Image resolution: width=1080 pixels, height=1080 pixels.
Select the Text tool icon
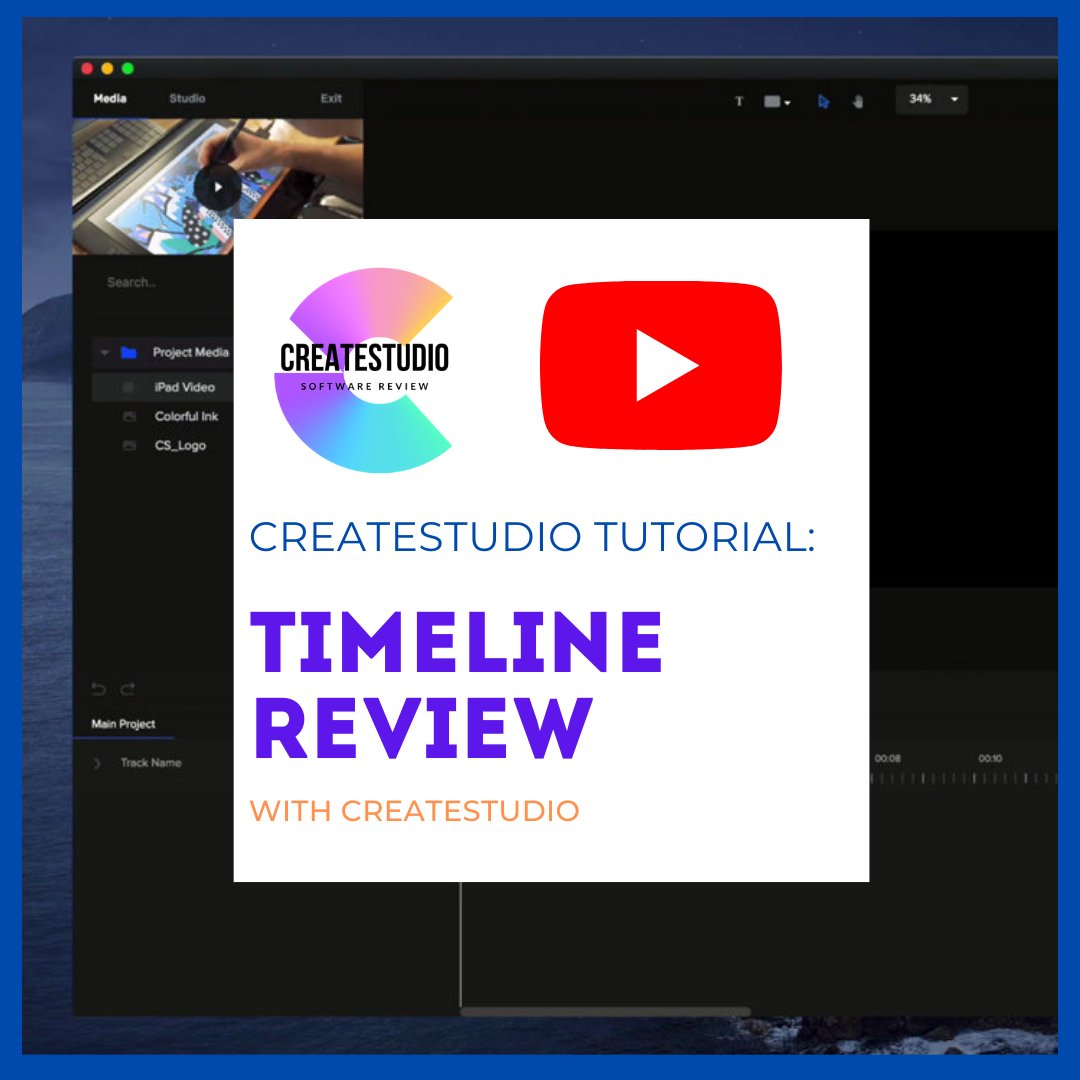(739, 101)
